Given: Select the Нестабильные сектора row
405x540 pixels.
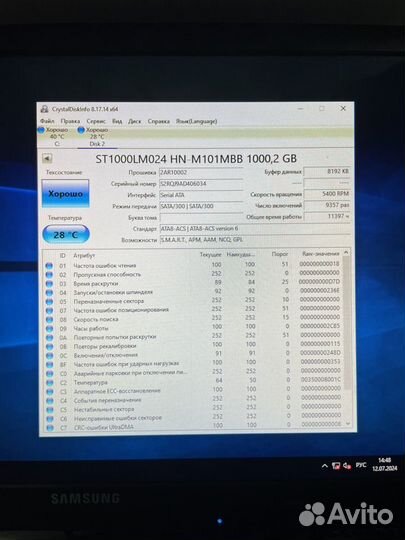Looking at the screenshot, I should (x=194, y=408).
